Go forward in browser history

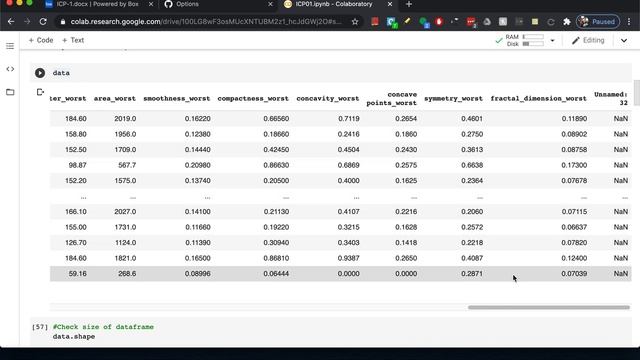[27, 22]
